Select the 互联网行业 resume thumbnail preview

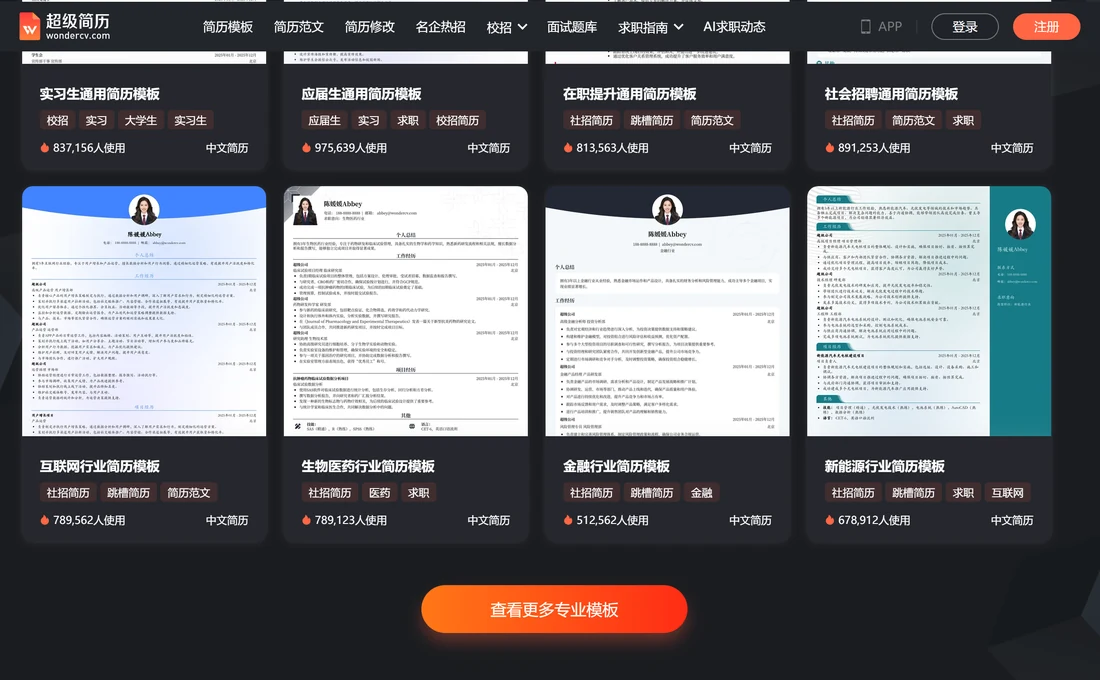click(144, 311)
